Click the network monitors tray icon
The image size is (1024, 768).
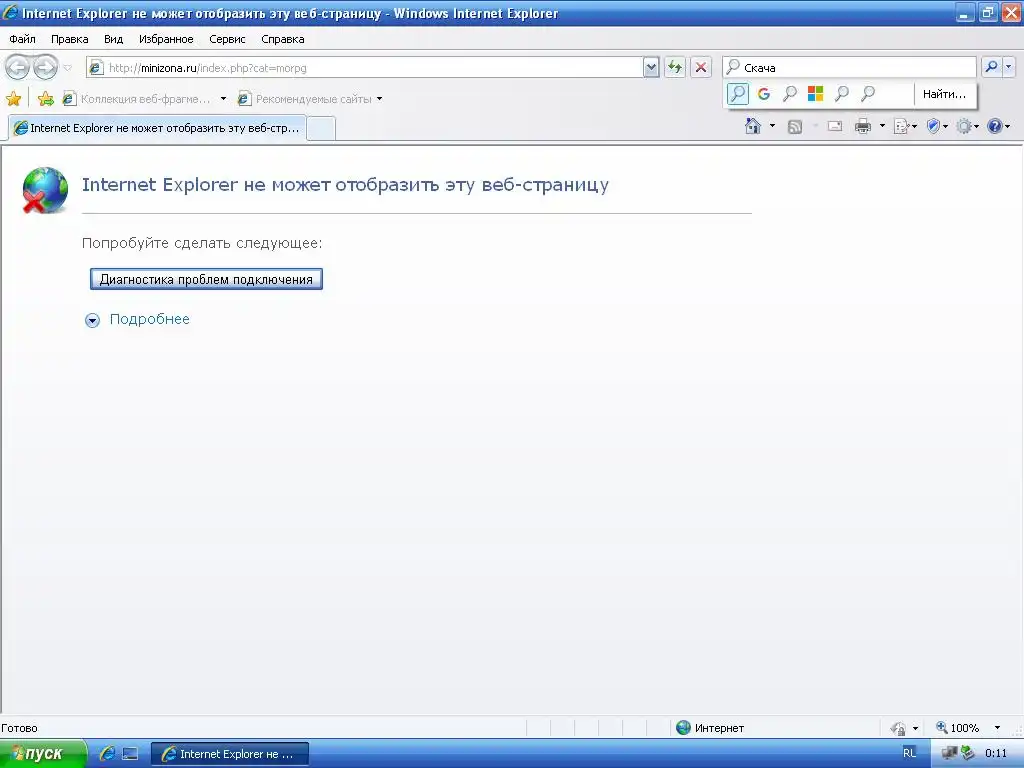click(948, 754)
